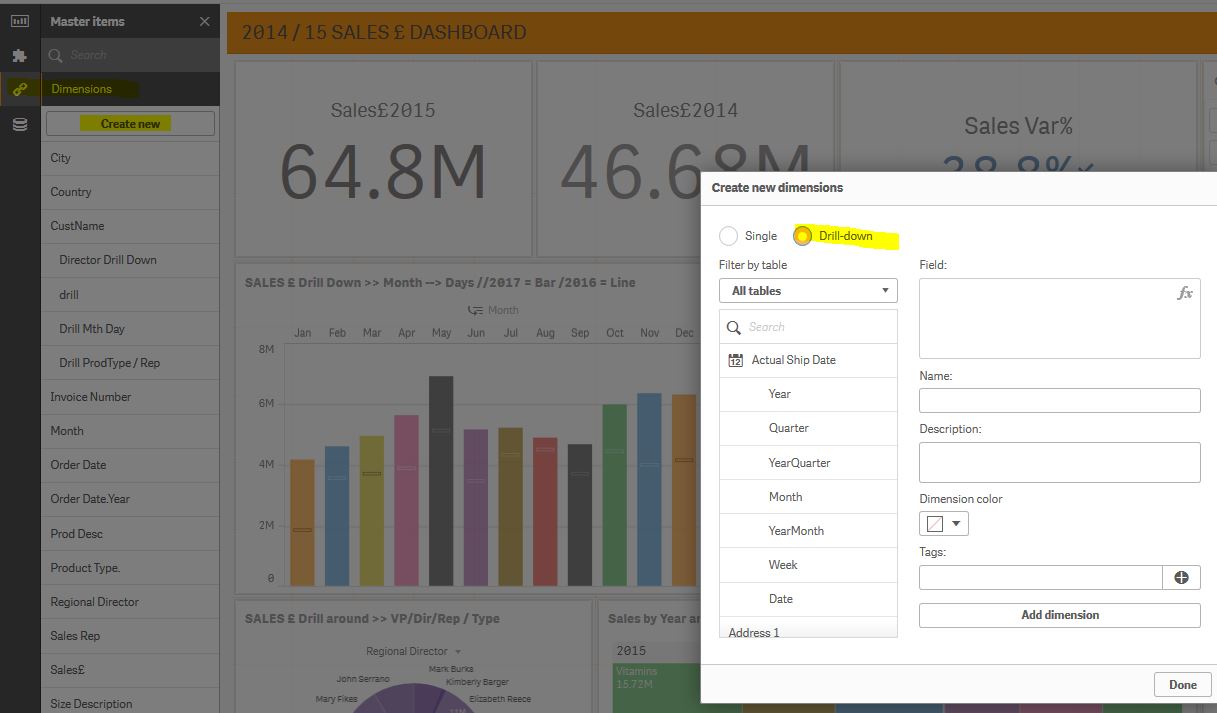Expand the Dimensions section header
Image resolution: width=1217 pixels, height=713 pixels.
click(x=82, y=89)
